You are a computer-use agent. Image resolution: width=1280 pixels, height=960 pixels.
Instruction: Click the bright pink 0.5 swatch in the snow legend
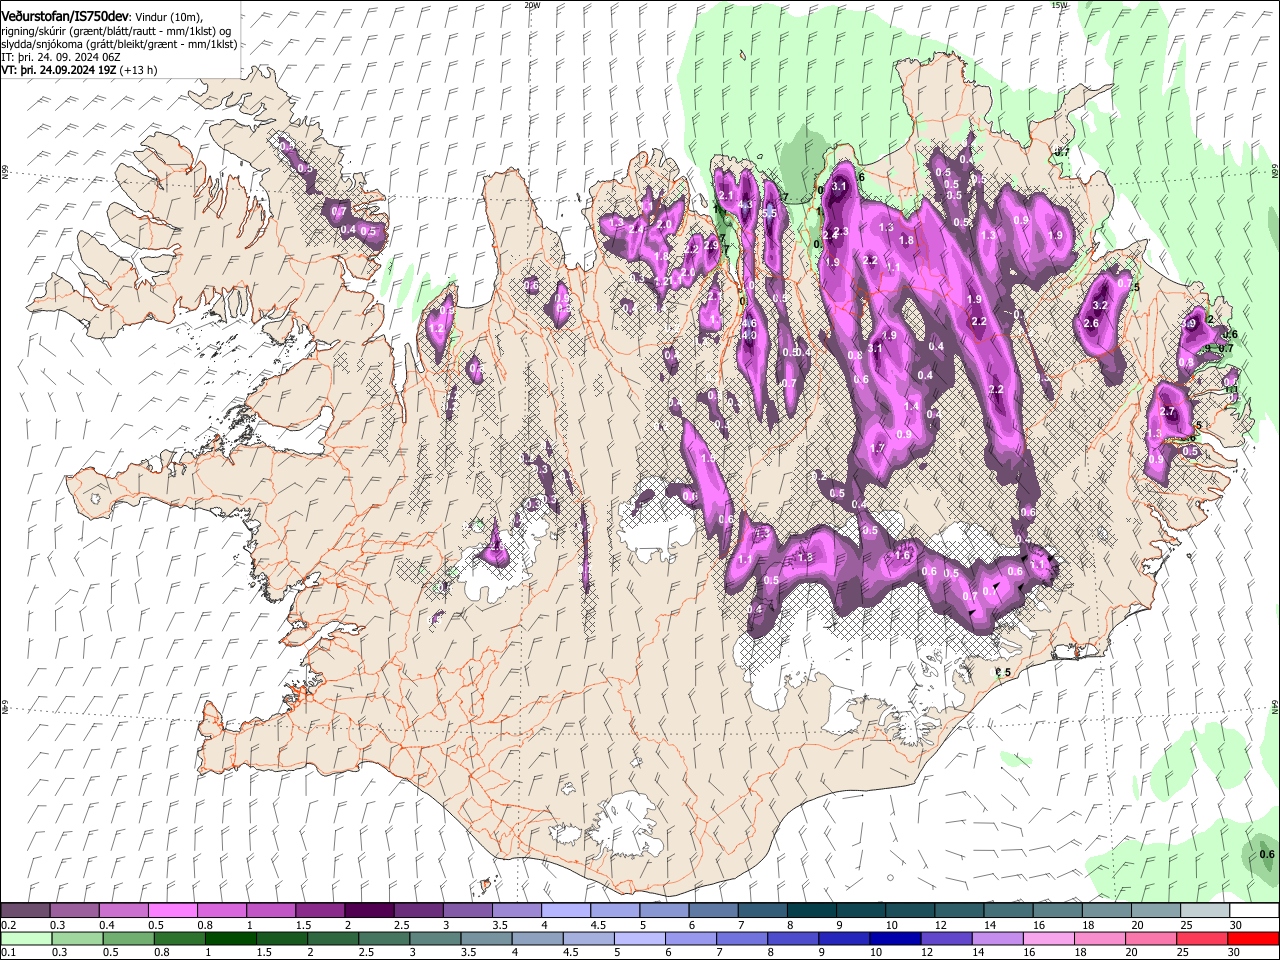172,911
